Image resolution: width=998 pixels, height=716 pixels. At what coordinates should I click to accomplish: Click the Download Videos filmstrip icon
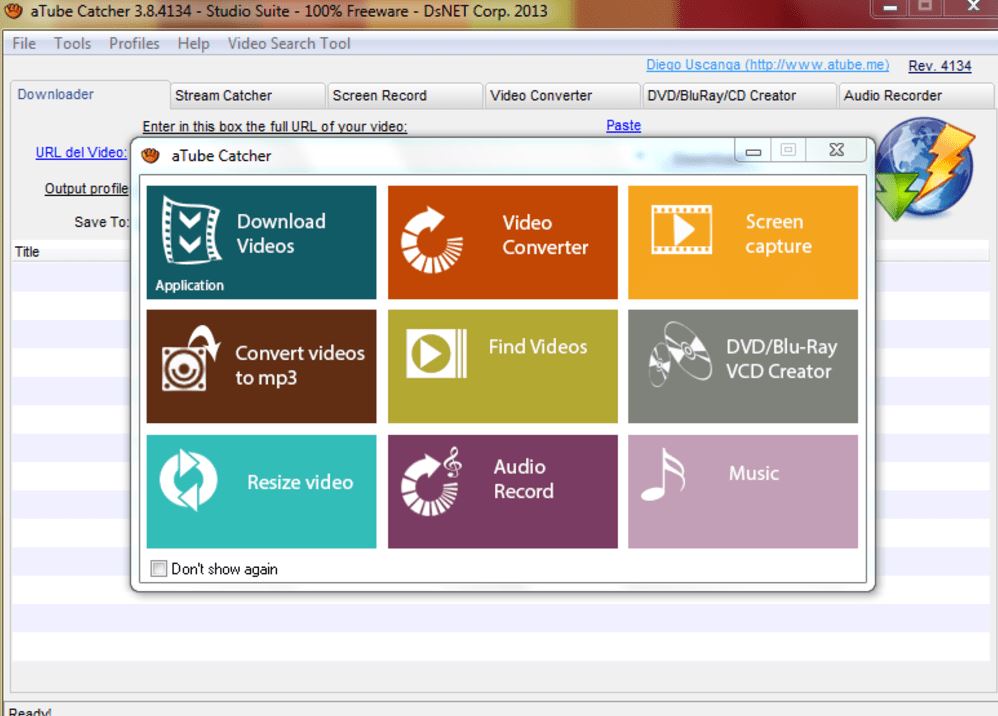pyautogui.click(x=191, y=231)
